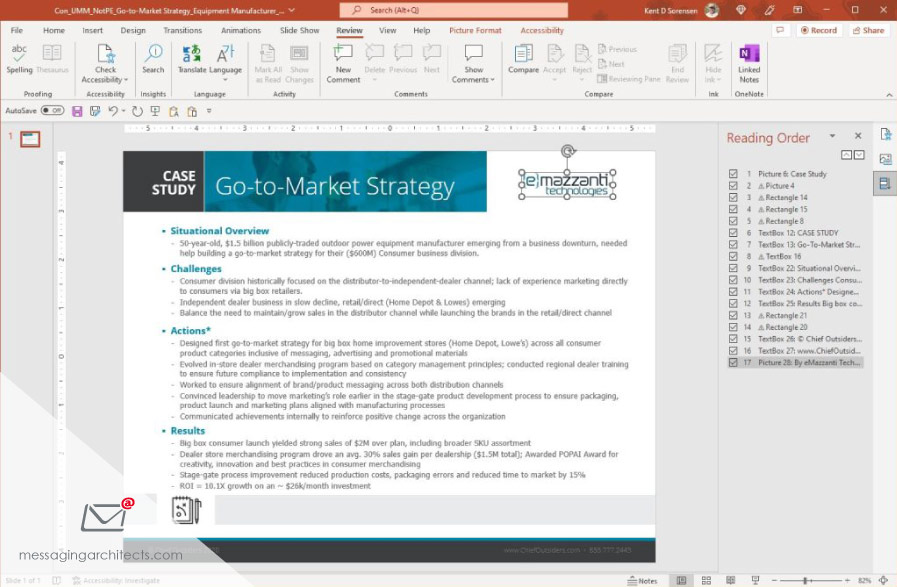Viewport: 897px width, 587px height.
Task: Open Reading Order pane options arrow
Action: pos(832,137)
